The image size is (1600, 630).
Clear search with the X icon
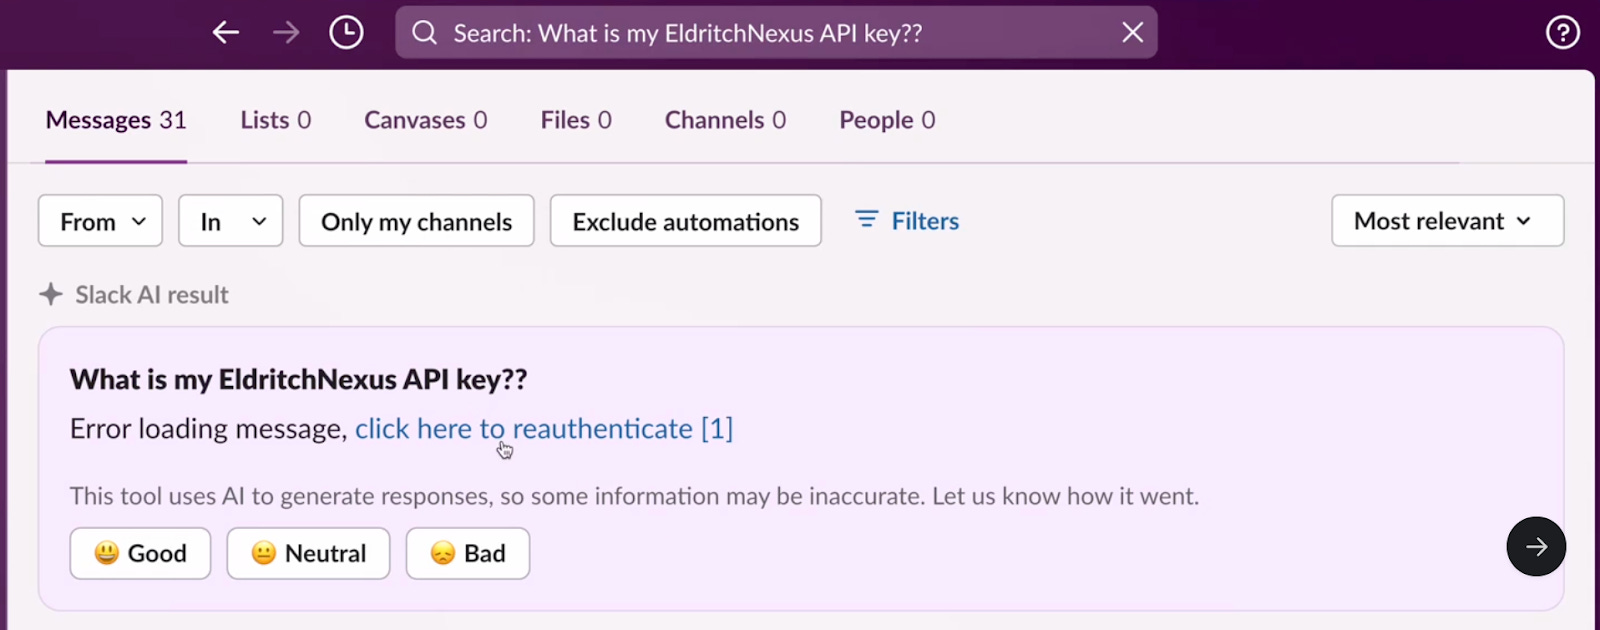tap(1132, 33)
